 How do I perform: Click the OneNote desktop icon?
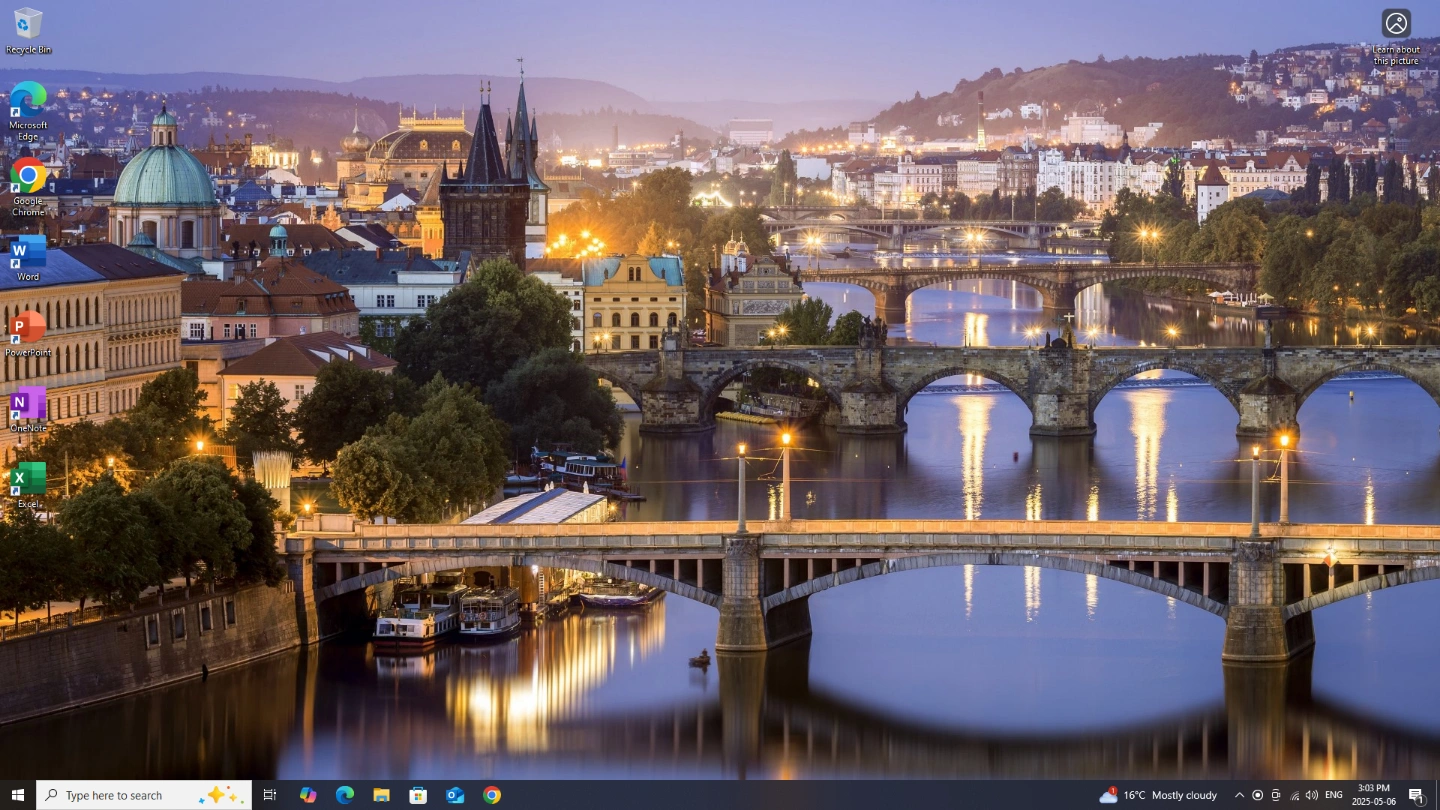pyautogui.click(x=28, y=409)
